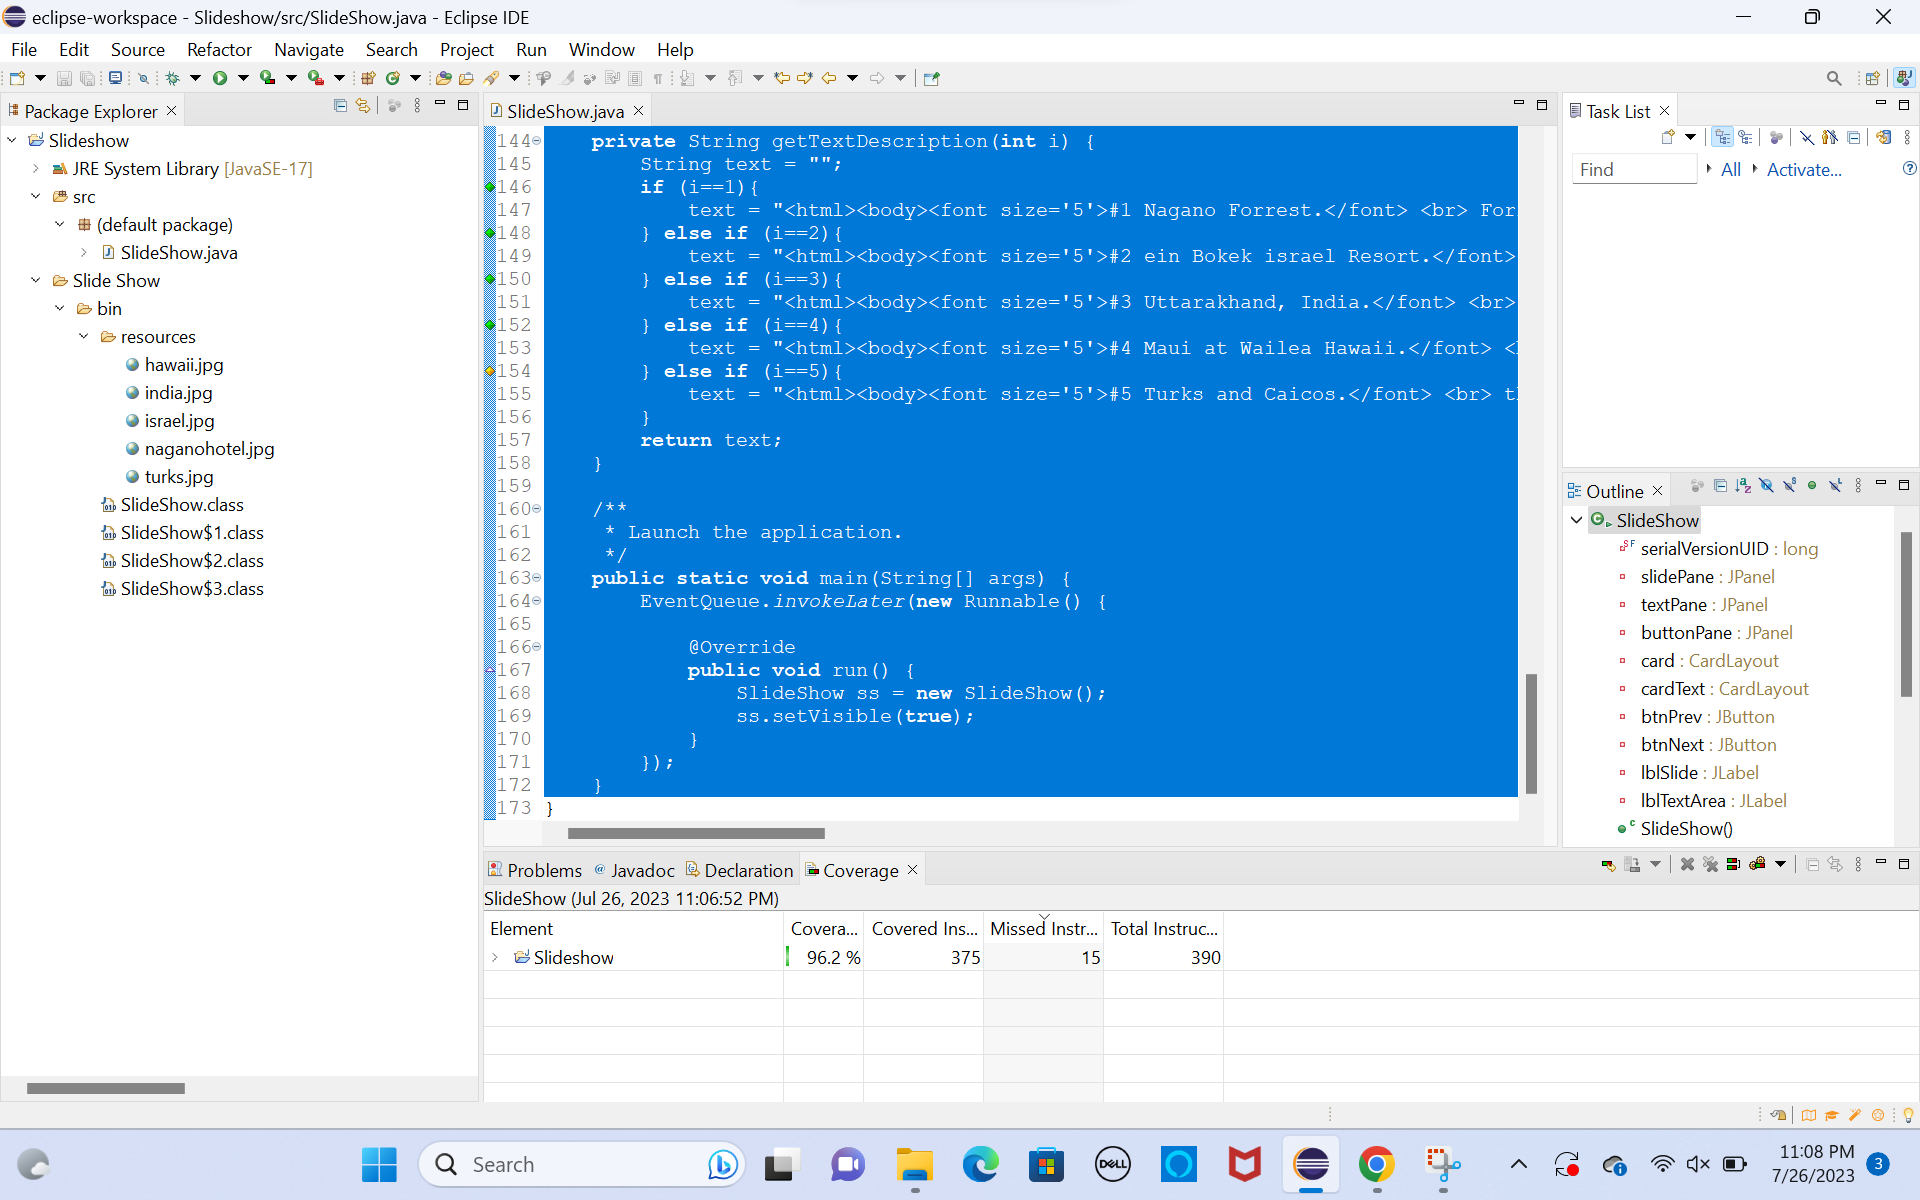Open the Refactor menu
Viewport: 1920px width, 1200px height.
(x=218, y=50)
